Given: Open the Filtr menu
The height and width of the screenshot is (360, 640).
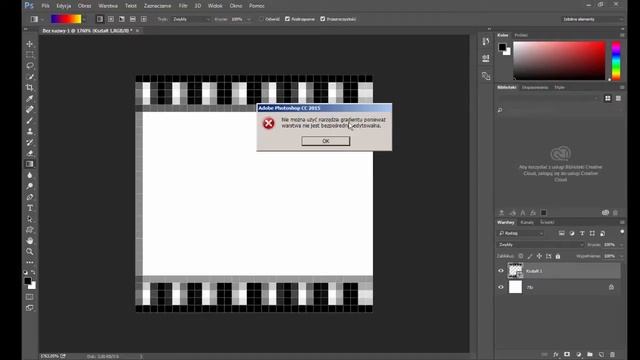Looking at the screenshot, I should [183, 6].
